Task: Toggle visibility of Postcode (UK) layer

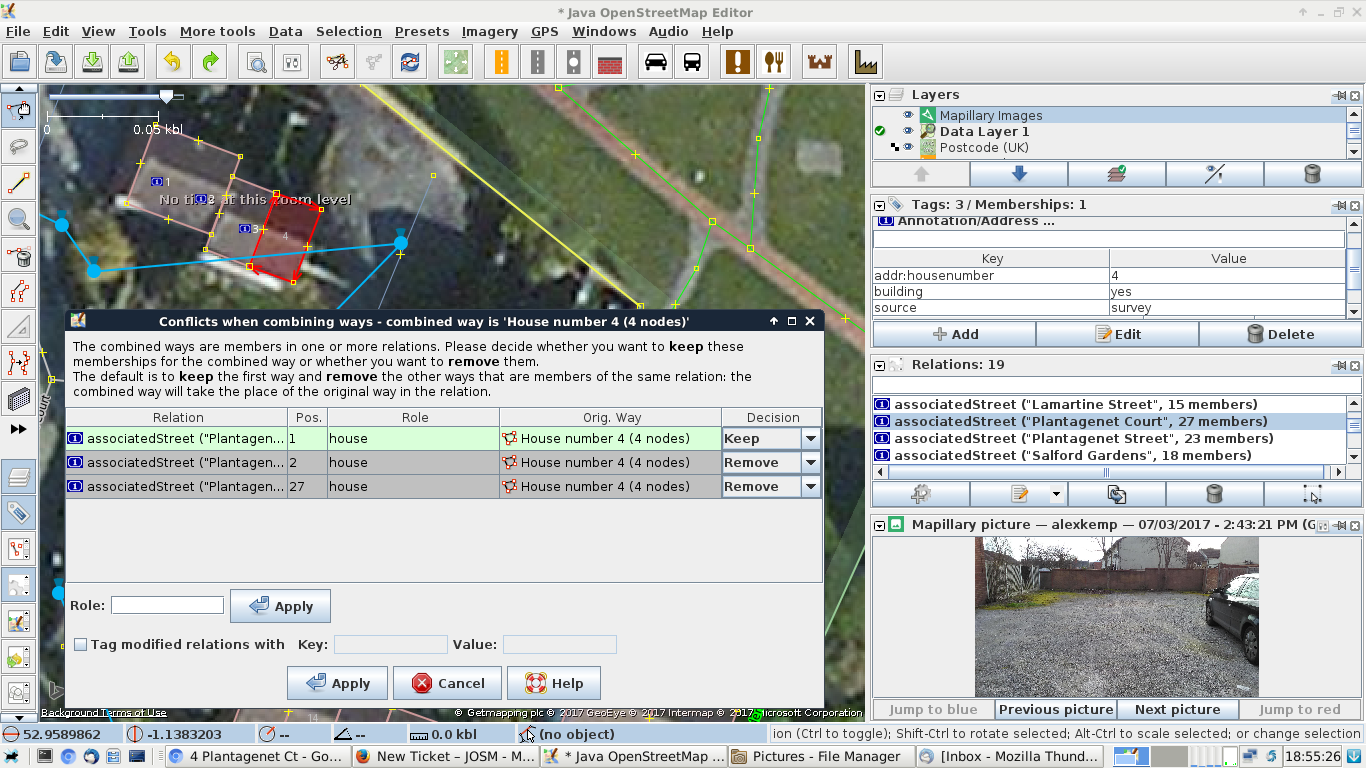Action: pyautogui.click(x=908, y=148)
